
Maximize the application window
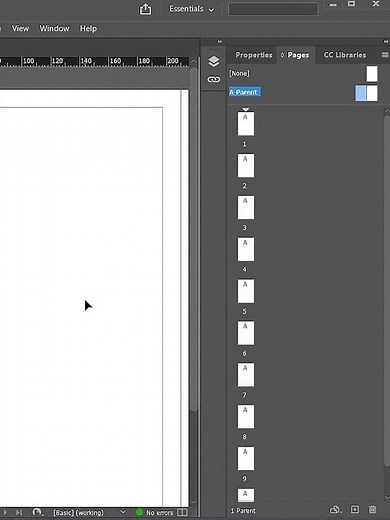click(x=351, y=4)
